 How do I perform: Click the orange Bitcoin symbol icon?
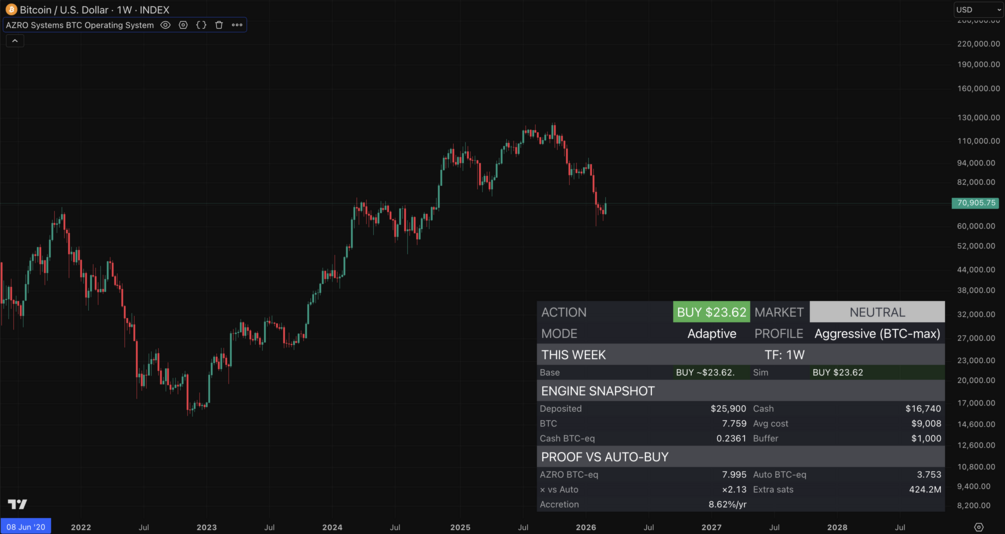pyautogui.click(x=11, y=10)
